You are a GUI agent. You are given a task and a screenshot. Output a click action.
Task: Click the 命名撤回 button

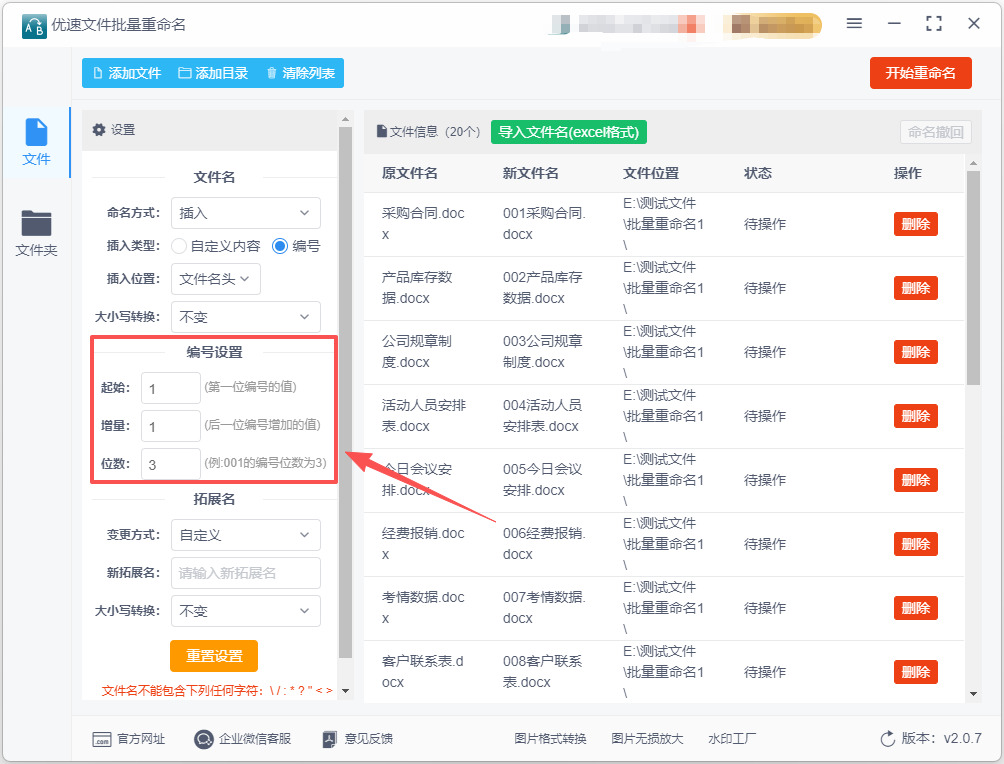935,132
